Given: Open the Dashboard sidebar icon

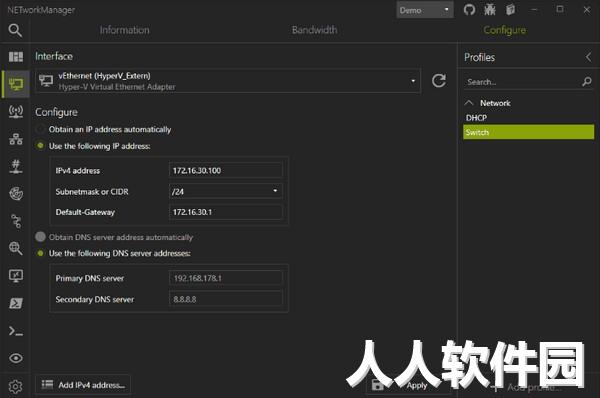Looking at the screenshot, I should [16, 57].
